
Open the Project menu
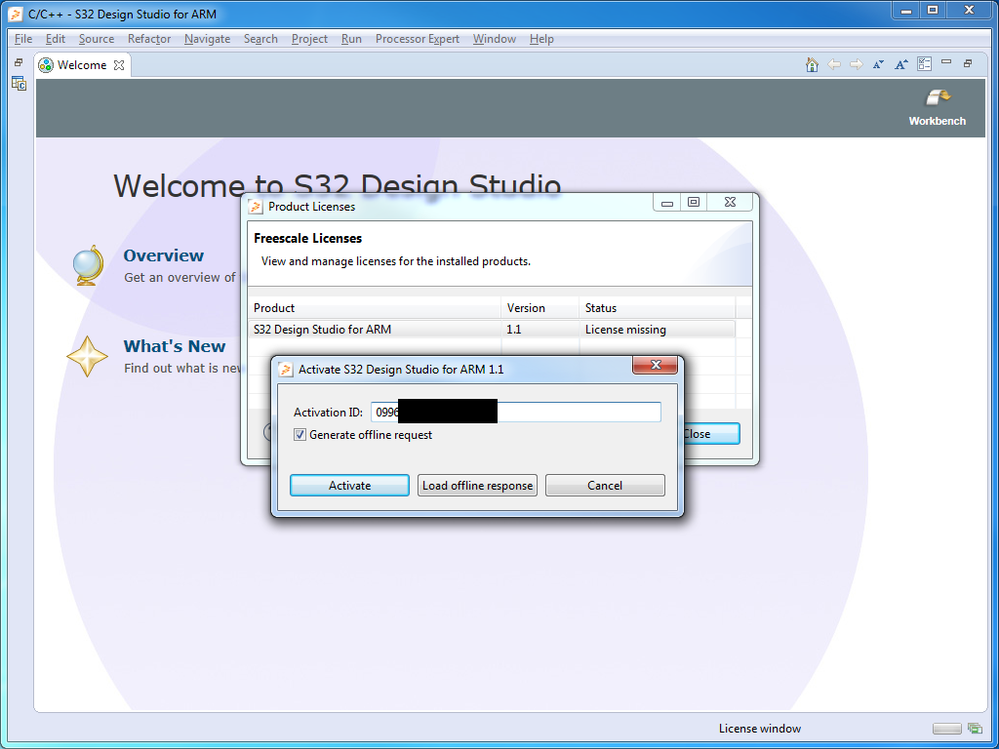310,39
